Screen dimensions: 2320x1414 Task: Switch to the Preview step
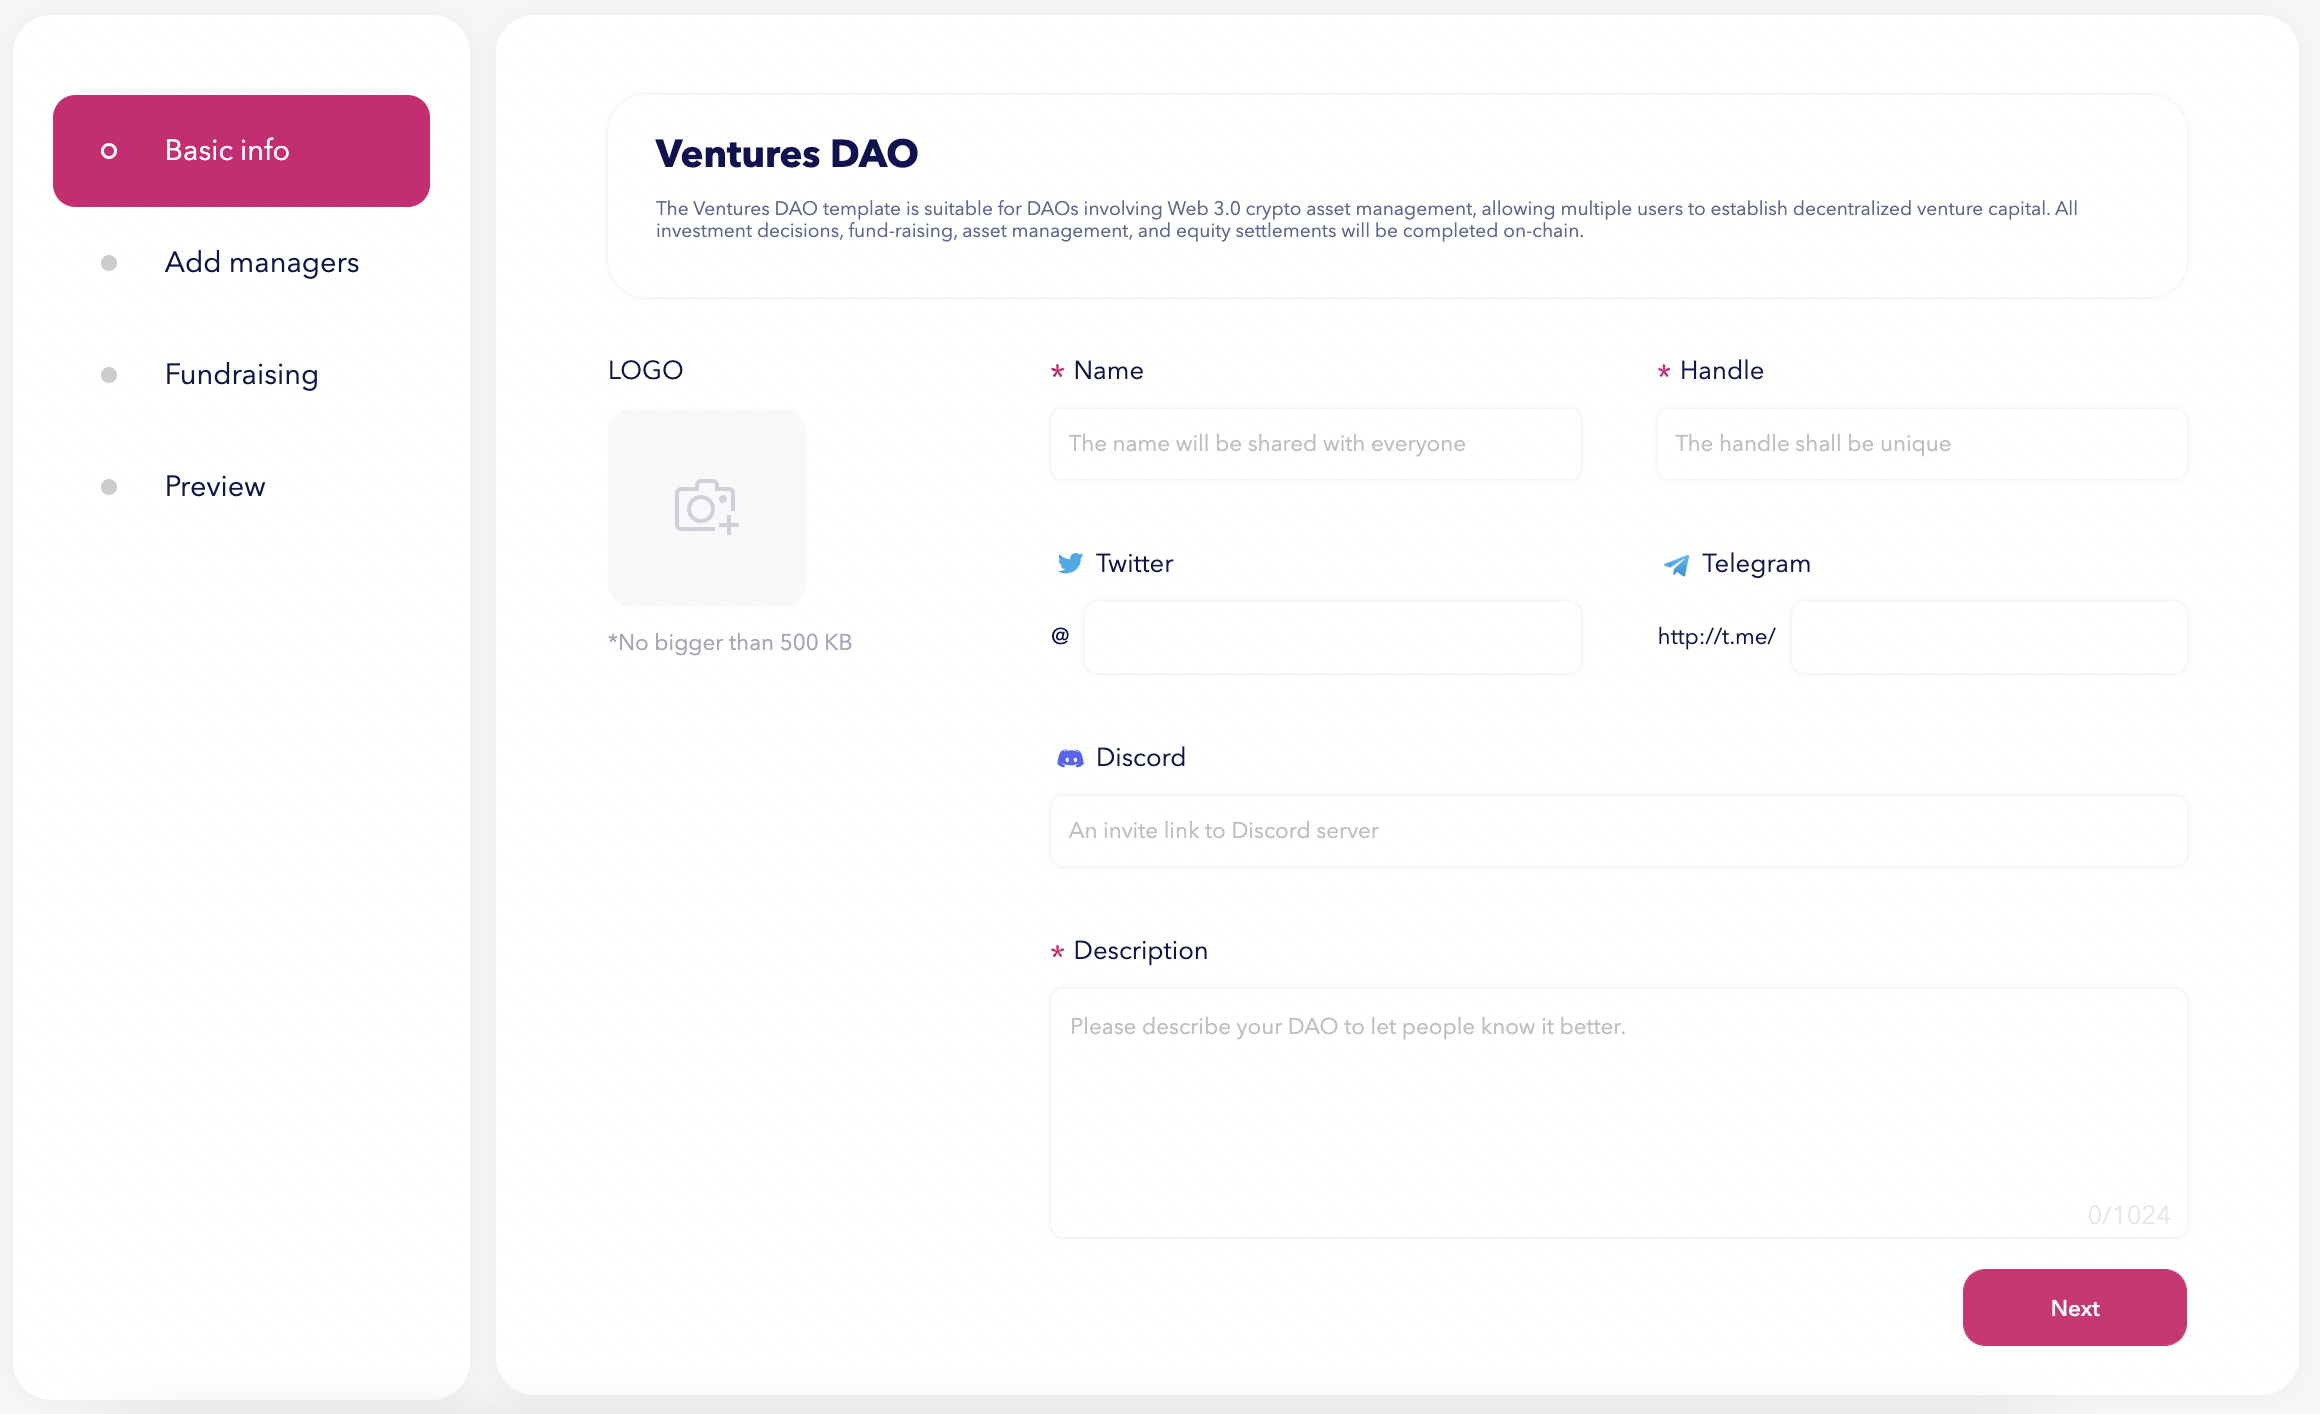click(x=241, y=487)
